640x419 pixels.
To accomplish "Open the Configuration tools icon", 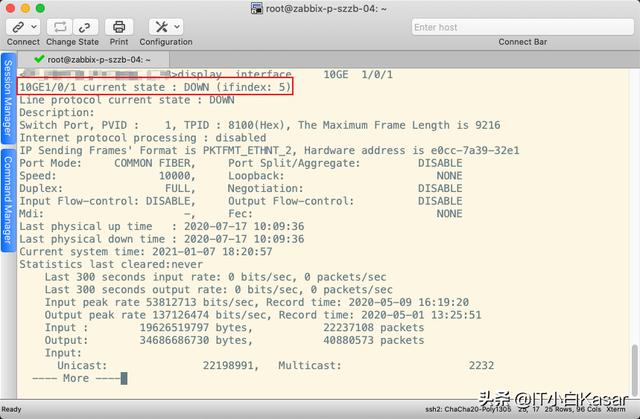I will (161, 27).
